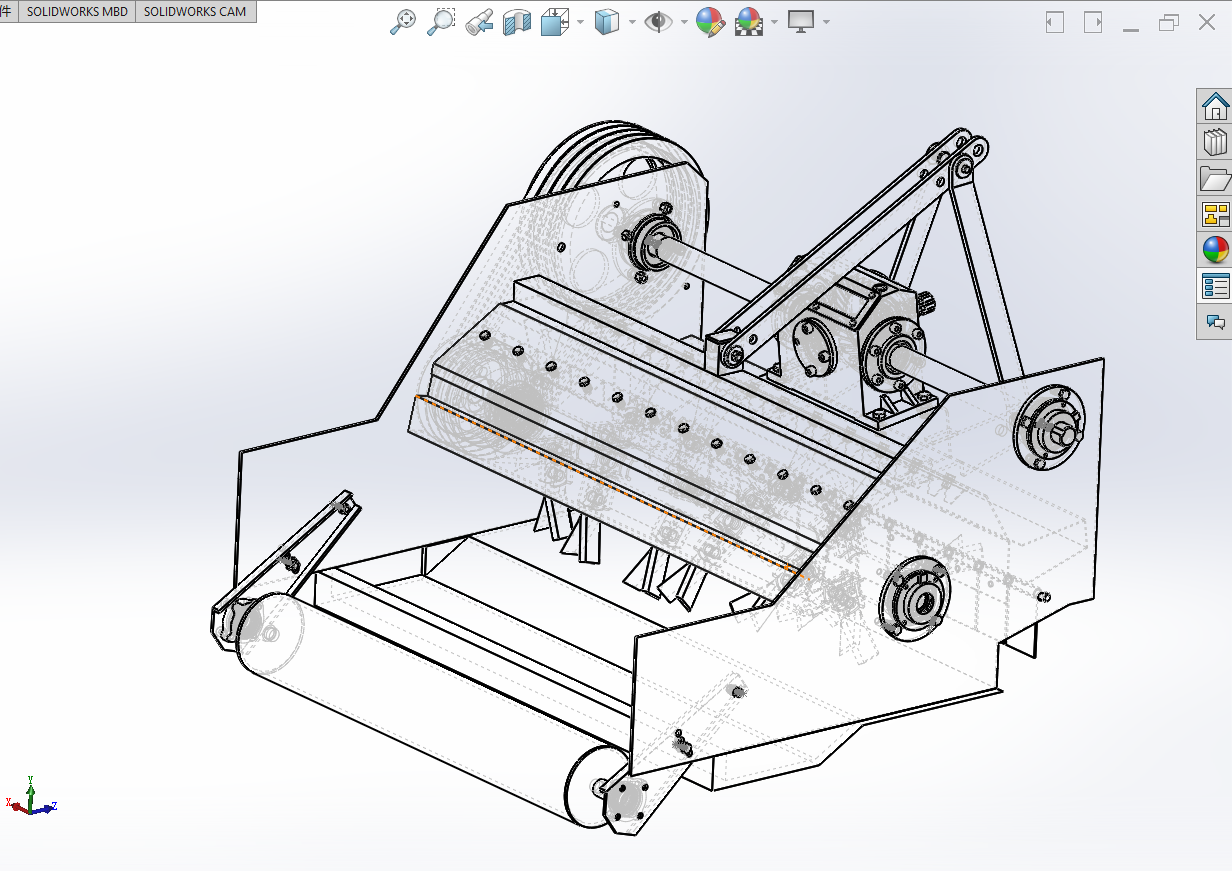
Task: Switch to the SOLIDWORKS MBD tab
Action: [77, 12]
